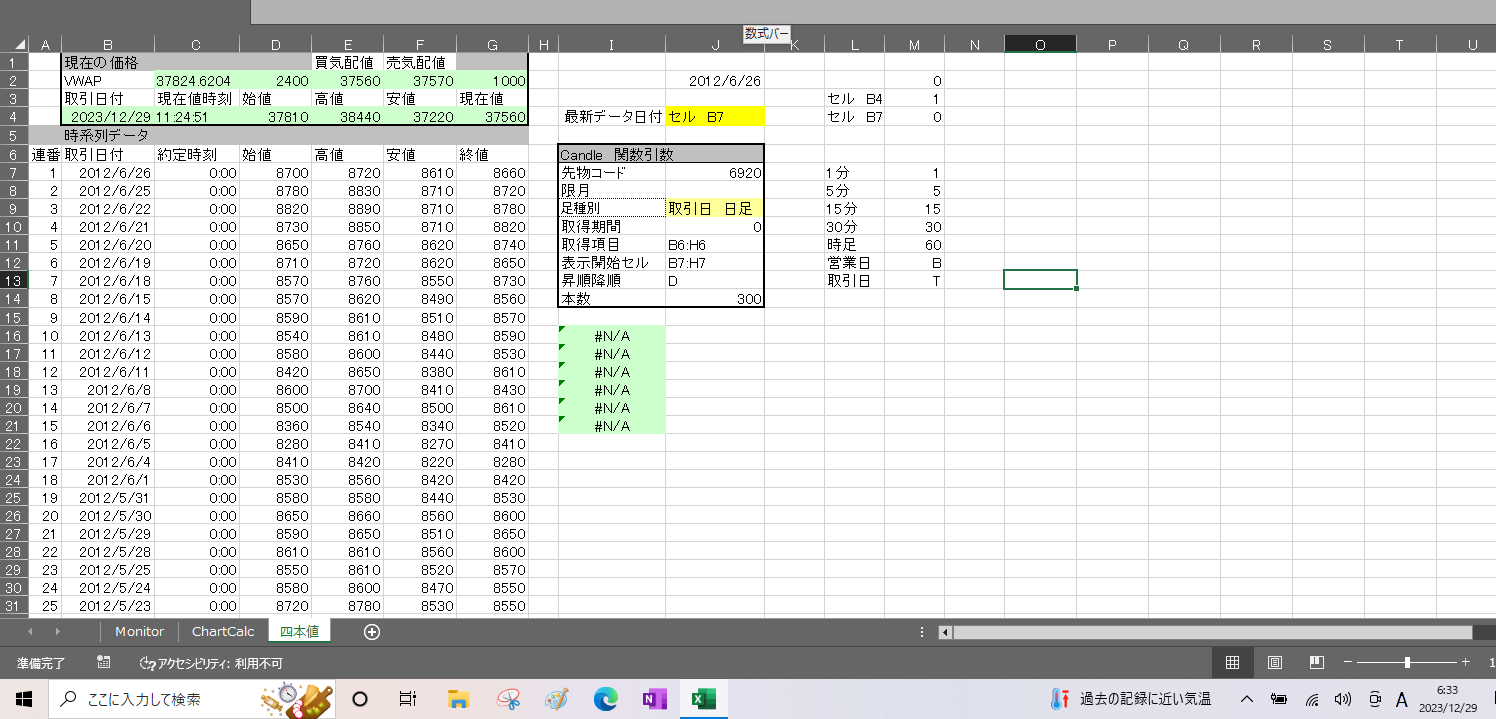Open Microsoft Edge from the taskbar

(x=606, y=699)
